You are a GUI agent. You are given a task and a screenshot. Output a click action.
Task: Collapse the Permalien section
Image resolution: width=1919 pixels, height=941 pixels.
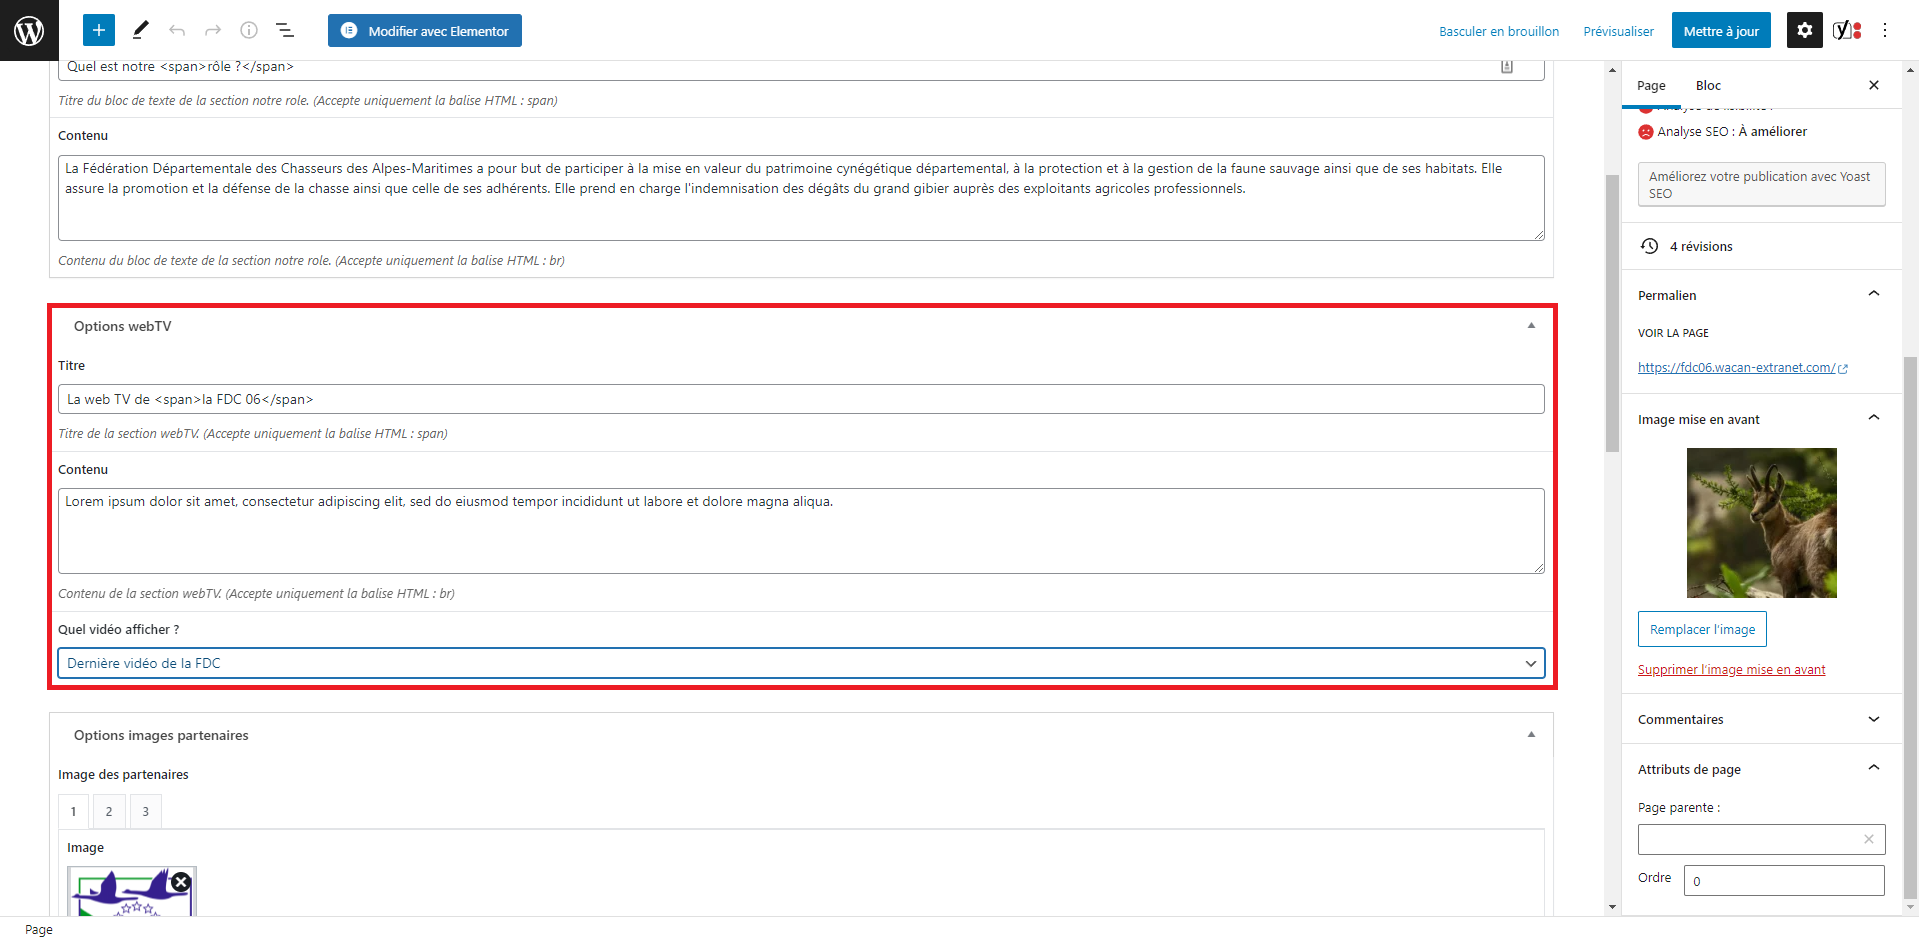(x=1873, y=294)
